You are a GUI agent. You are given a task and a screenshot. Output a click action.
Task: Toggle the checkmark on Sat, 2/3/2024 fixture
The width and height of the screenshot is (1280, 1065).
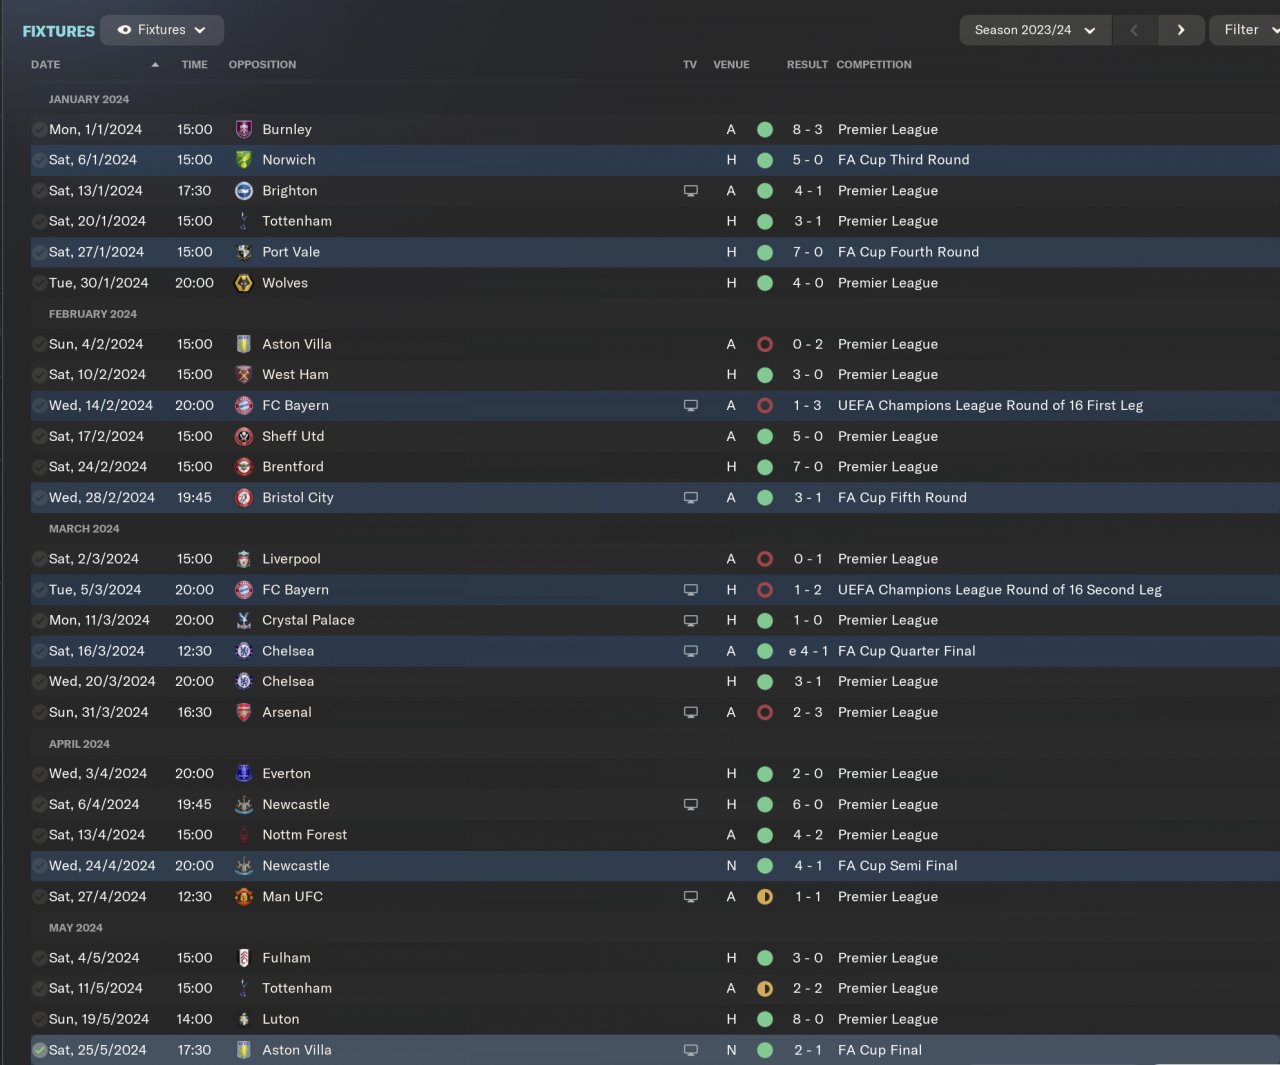39,559
